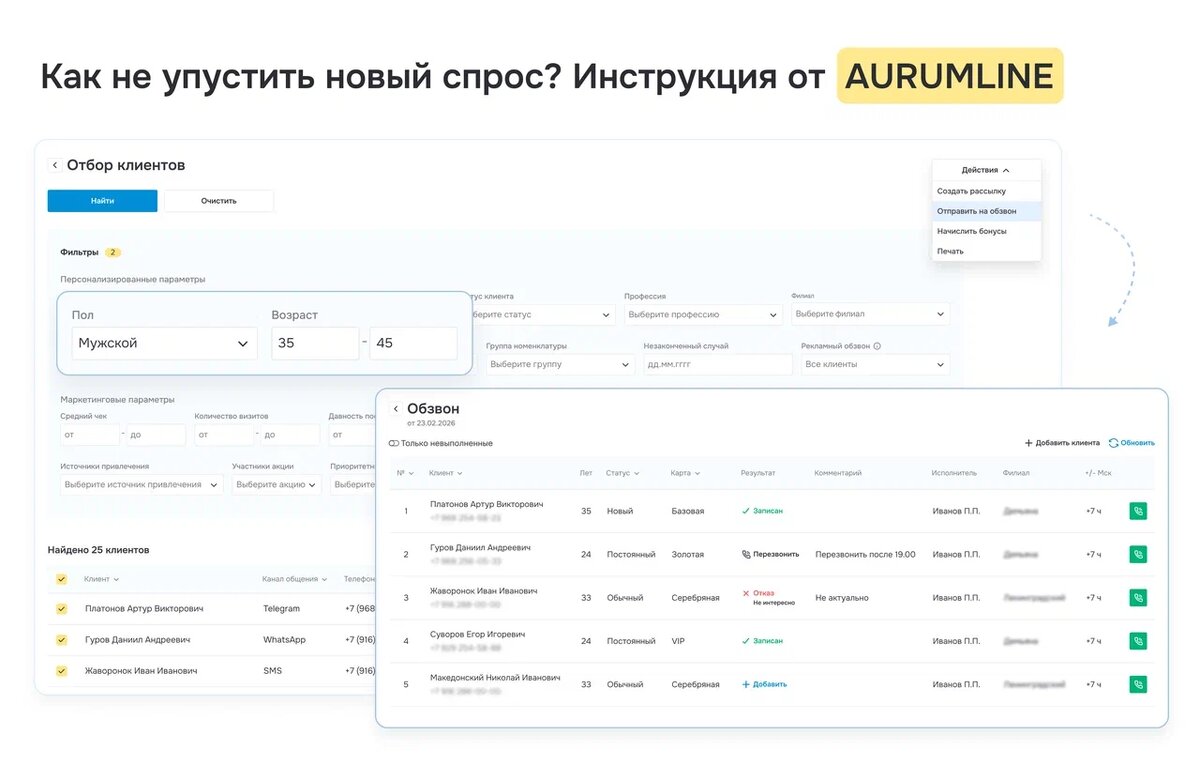
Task: Sort Обзвон table by Карта column
Action: 686,473
